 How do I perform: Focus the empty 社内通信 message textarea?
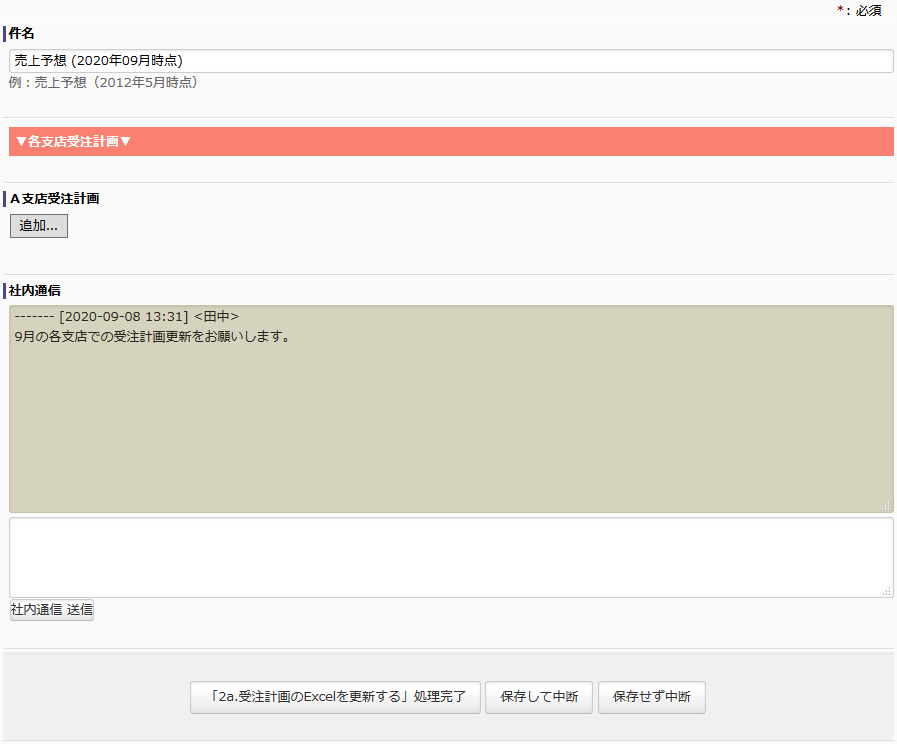tap(450, 557)
